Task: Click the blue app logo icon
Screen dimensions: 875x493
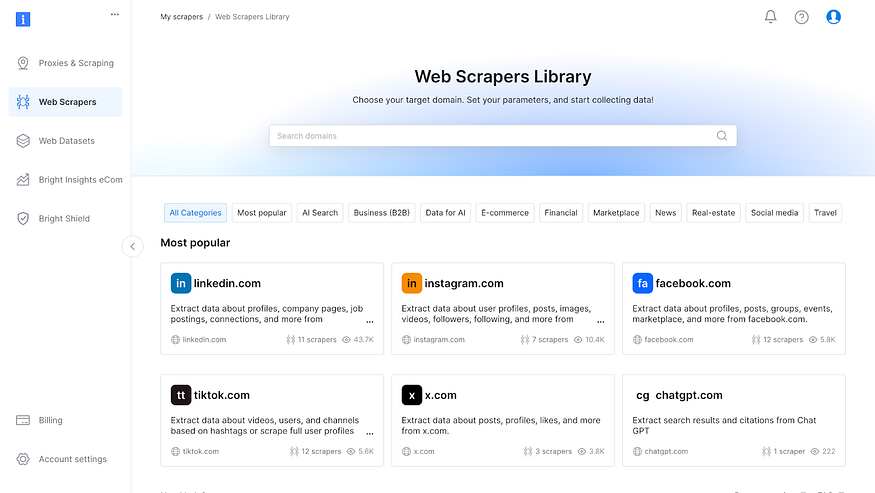Action: tap(23, 20)
